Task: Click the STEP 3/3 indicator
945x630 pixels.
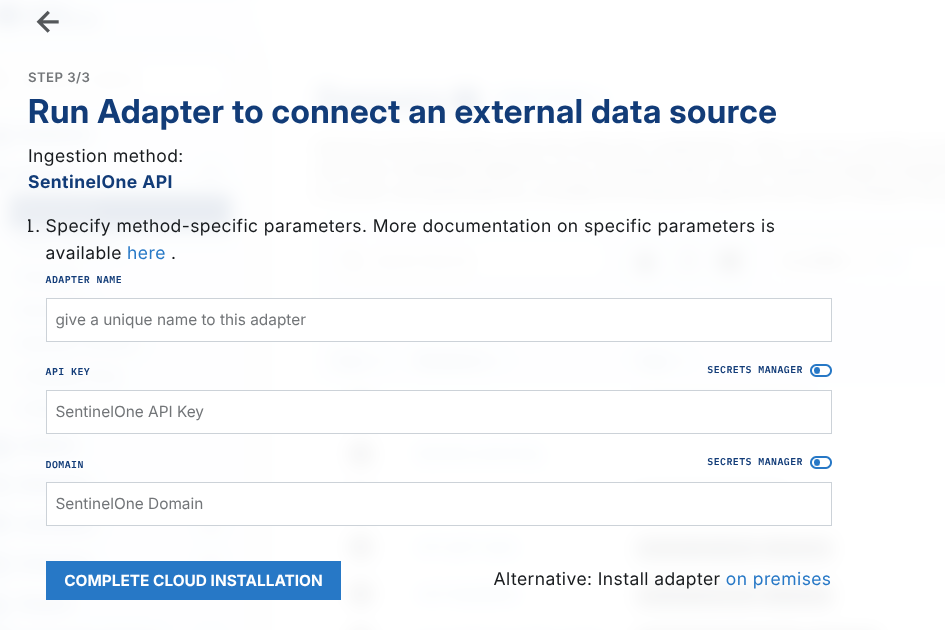Action: [x=59, y=78]
